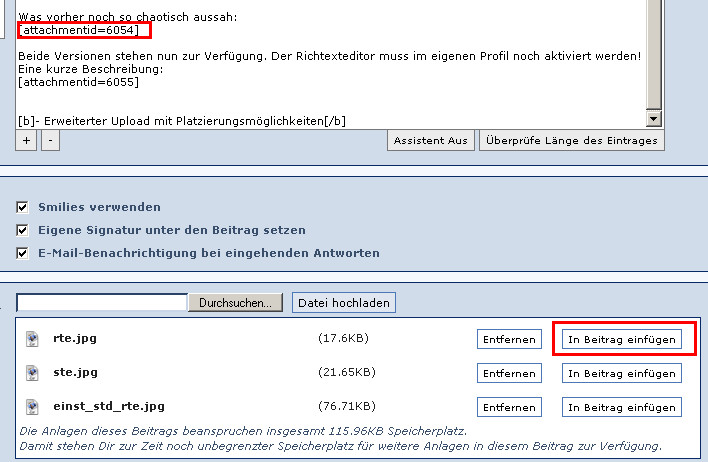
Task: Turn off the assistant via Assistent Aus
Action: pyautogui.click(x=431, y=140)
